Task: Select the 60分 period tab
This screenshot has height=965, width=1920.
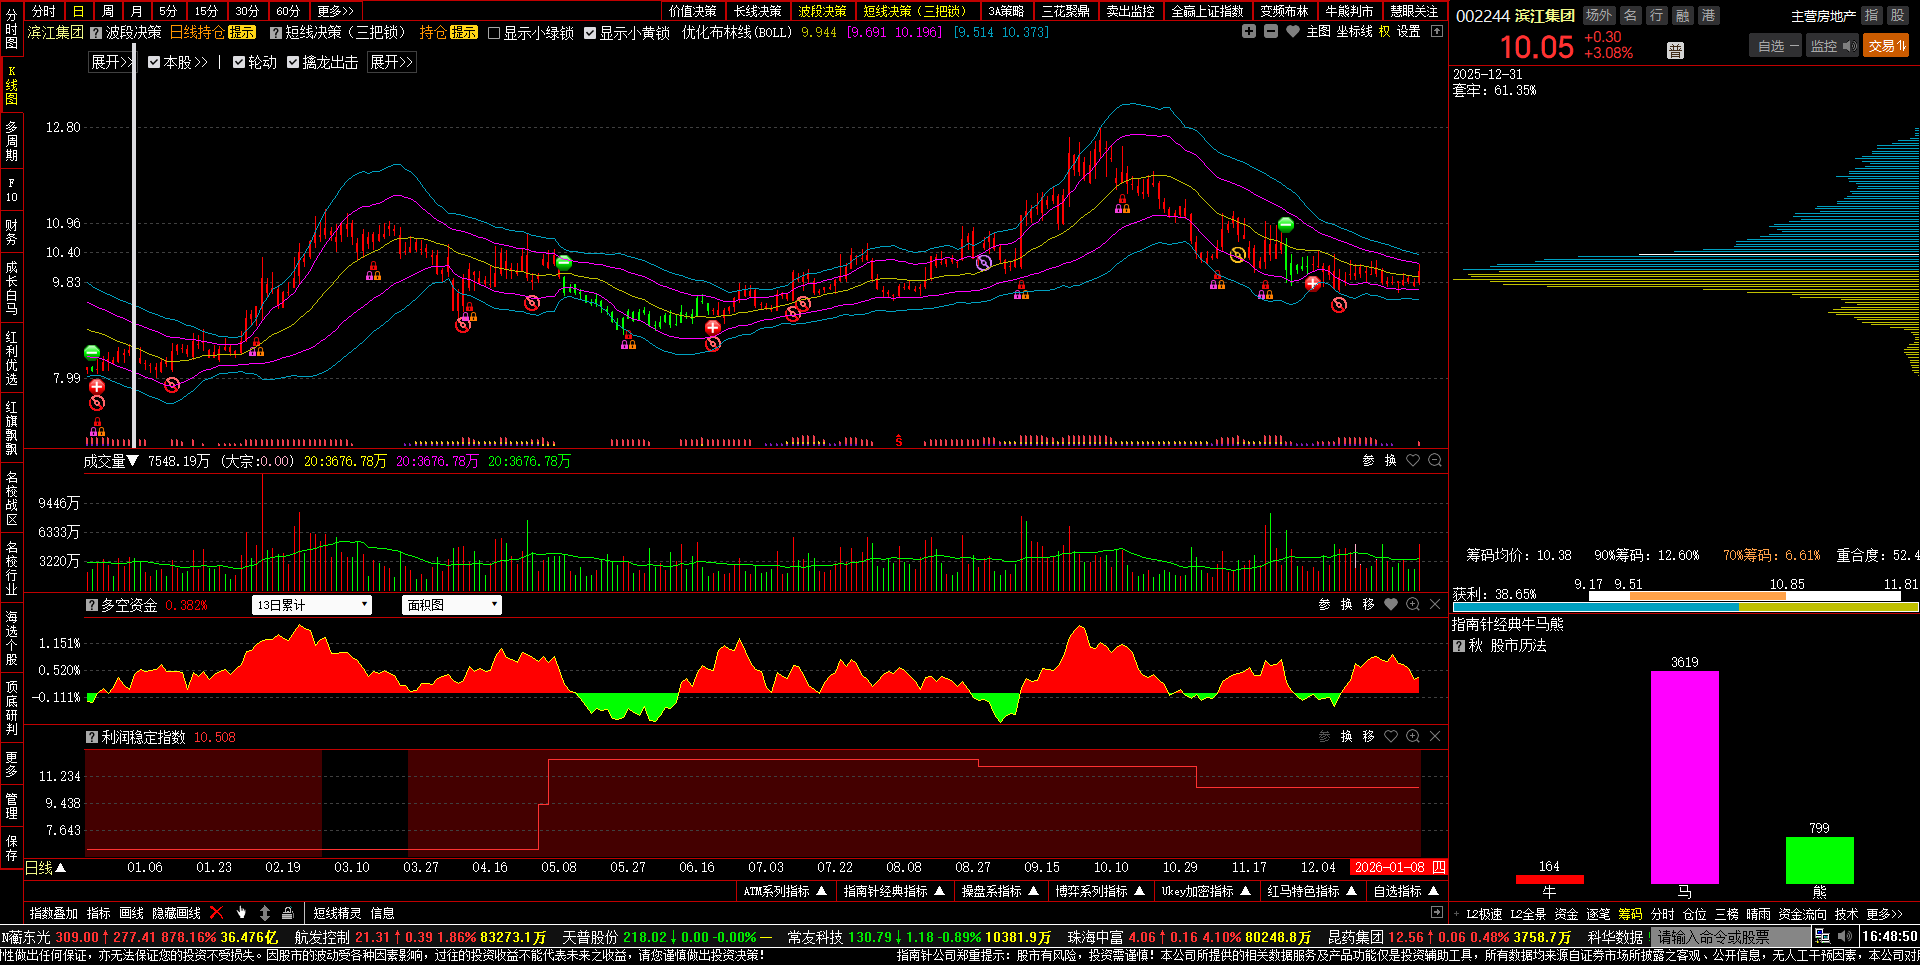Action: pyautogui.click(x=288, y=11)
